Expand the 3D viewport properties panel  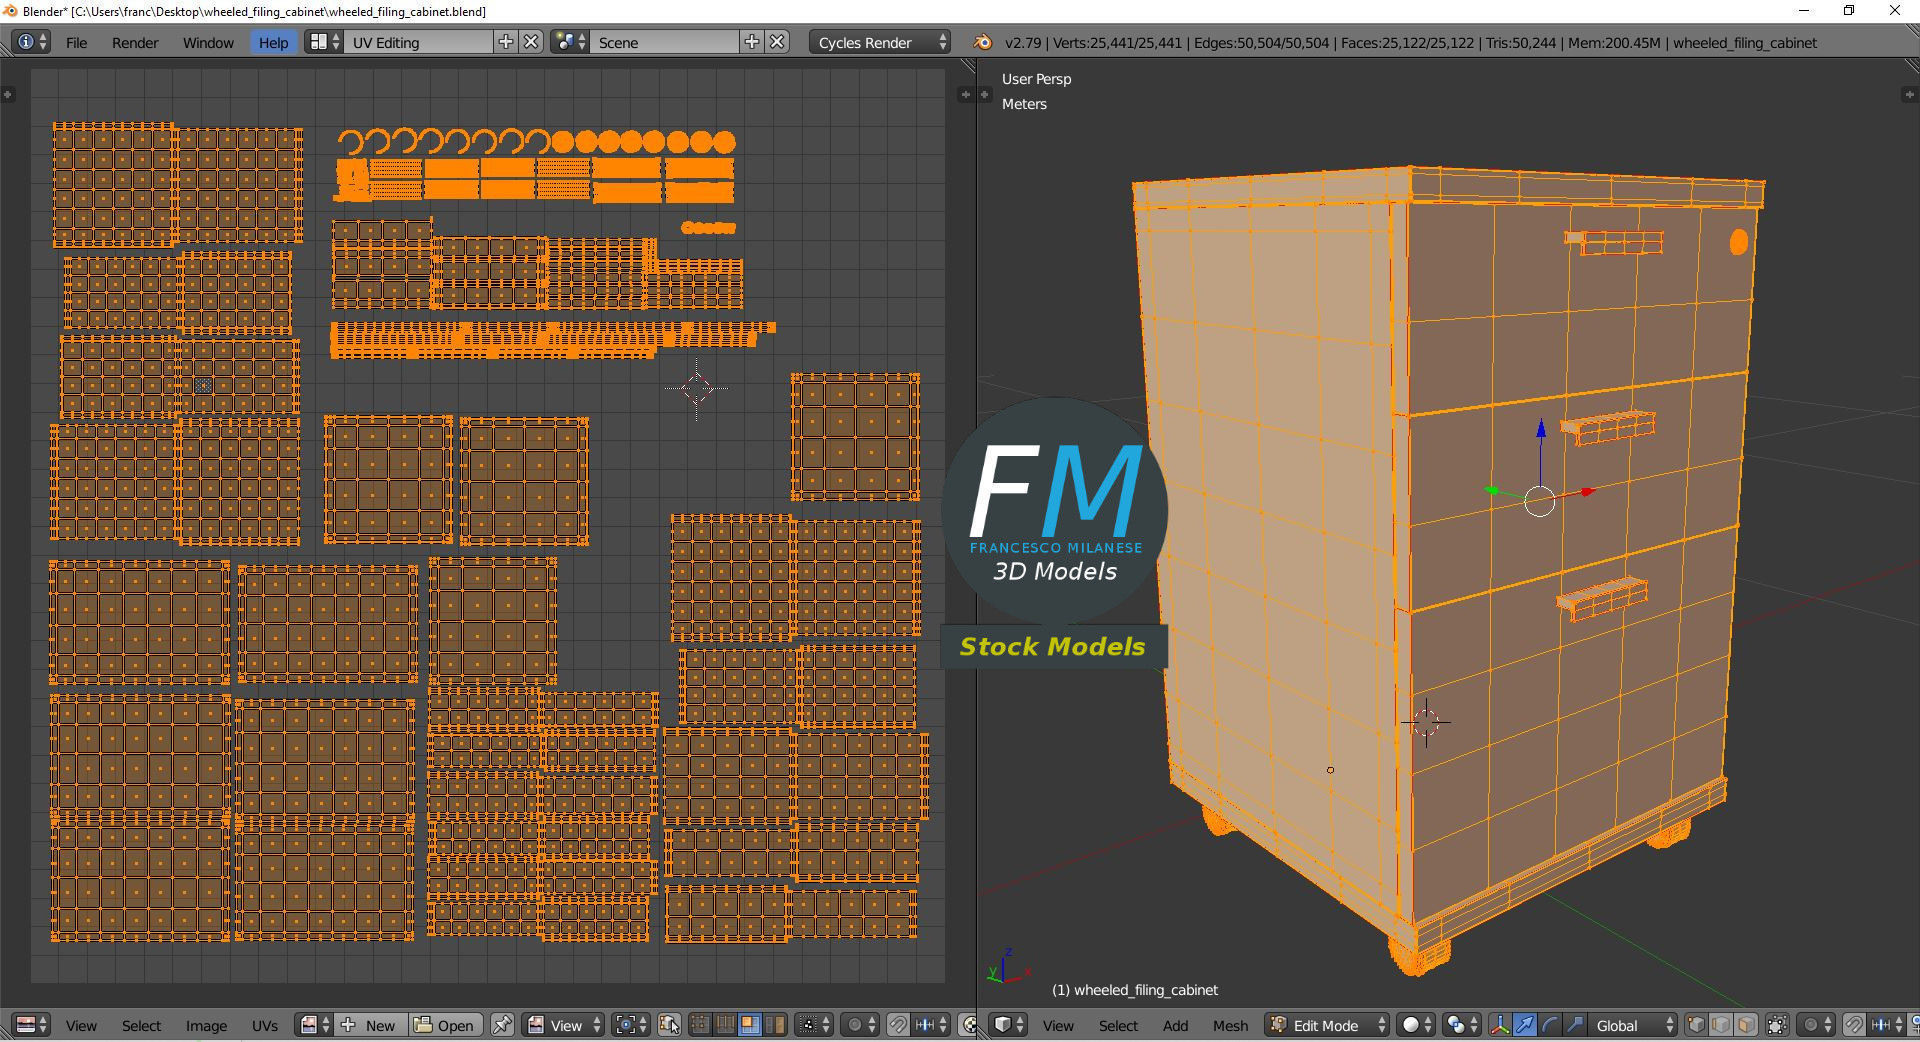(1909, 95)
